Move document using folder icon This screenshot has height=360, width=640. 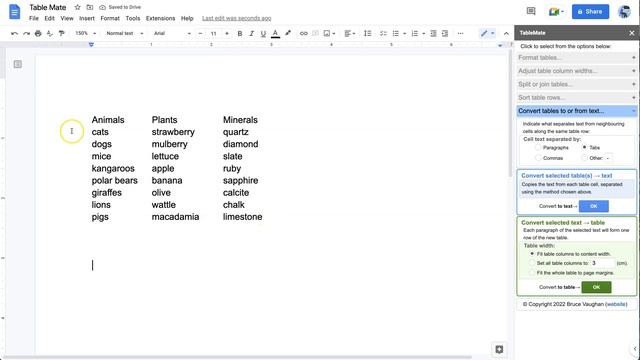[x=90, y=7]
